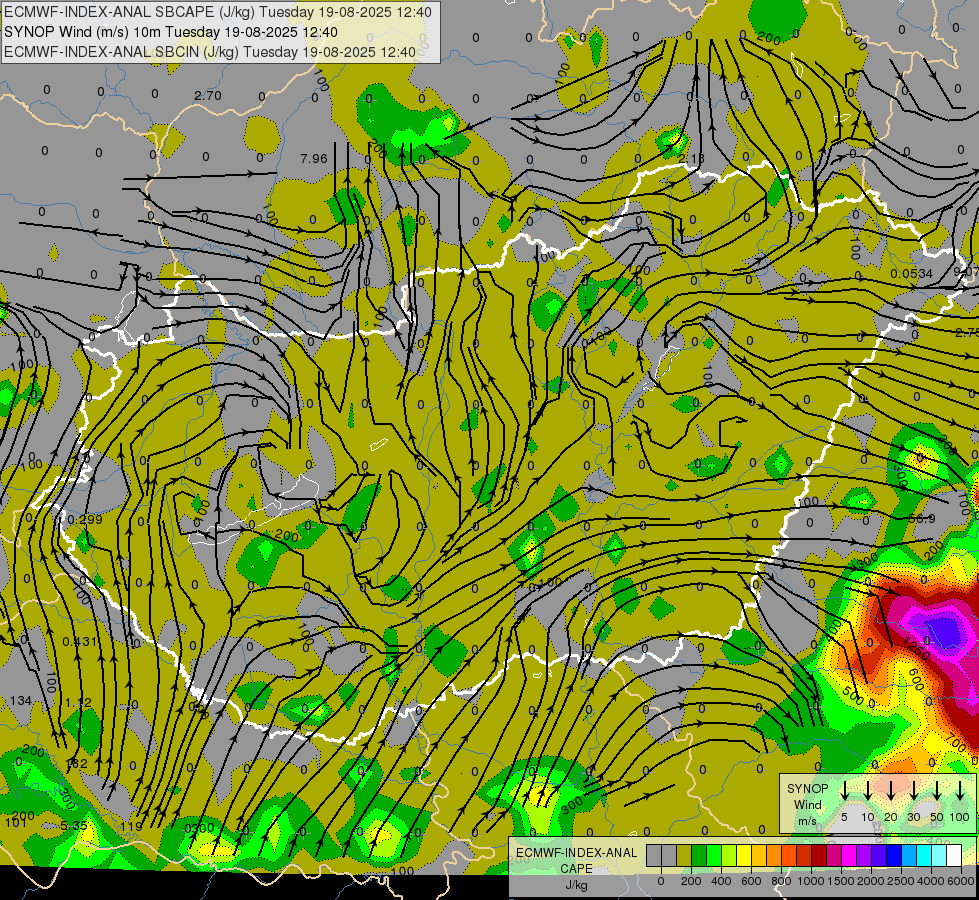Select the dark green CAPE legend swatch
This screenshot has width=979, height=900.
pyautogui.click(x=699, y=855)
